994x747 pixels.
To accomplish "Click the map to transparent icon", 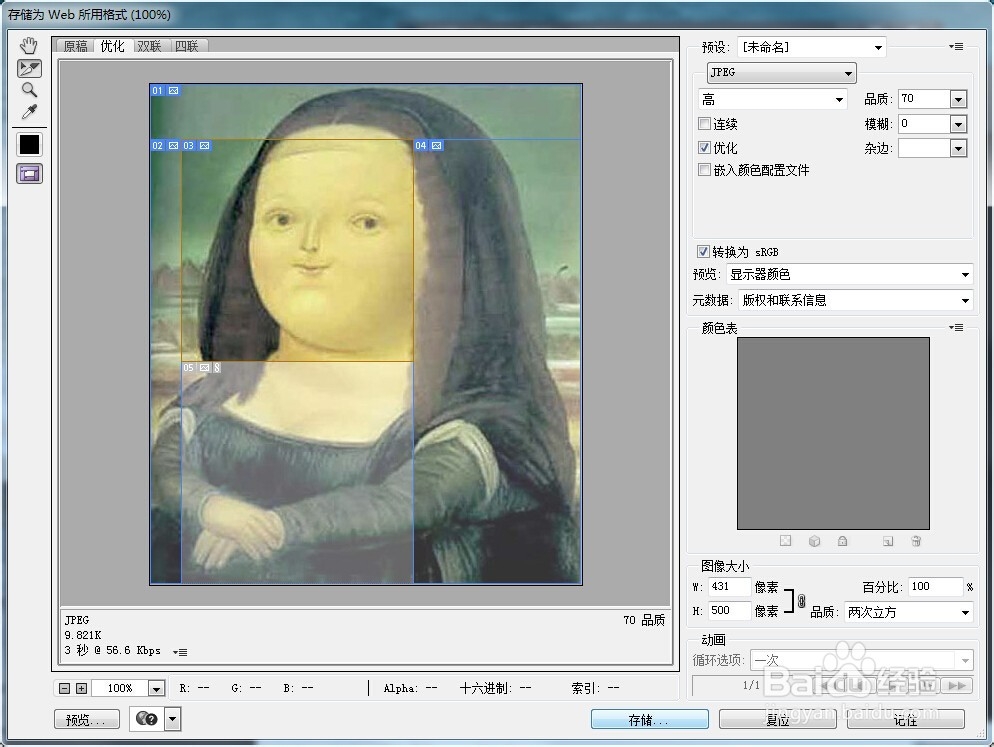I will point(785,541).
